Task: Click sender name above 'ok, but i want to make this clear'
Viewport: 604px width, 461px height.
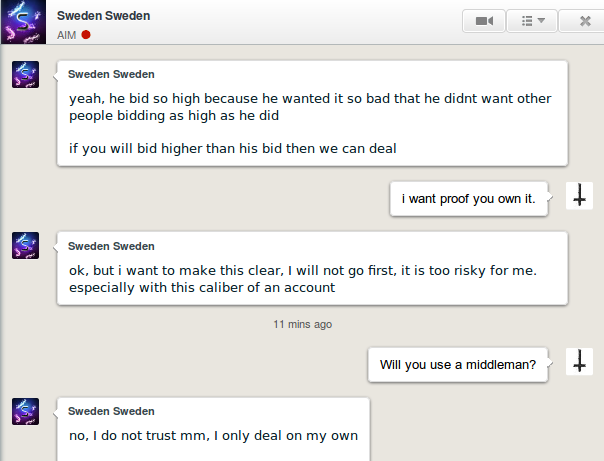Action: point(111,246)
